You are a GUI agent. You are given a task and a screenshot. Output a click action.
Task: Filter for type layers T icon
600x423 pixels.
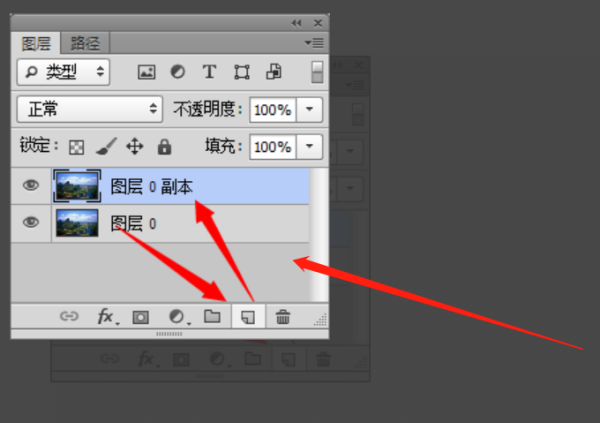pyautogui.click(x=209, y=72)
